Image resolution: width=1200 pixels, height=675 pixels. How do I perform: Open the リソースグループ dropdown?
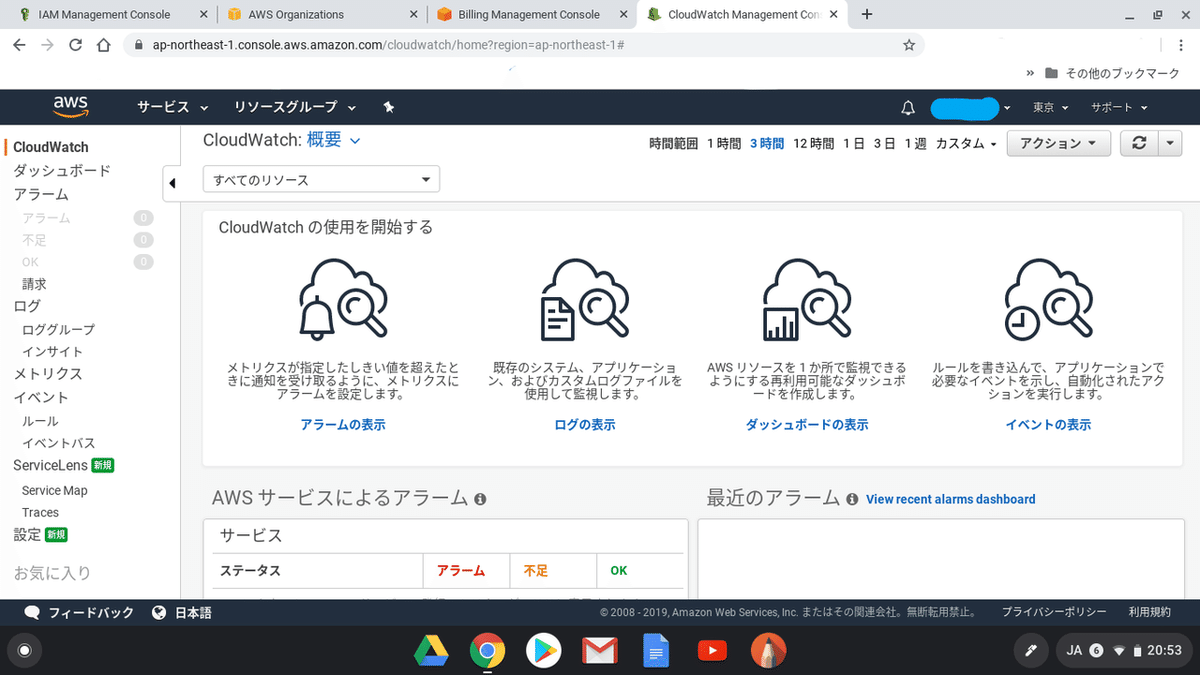pos(296,107)
